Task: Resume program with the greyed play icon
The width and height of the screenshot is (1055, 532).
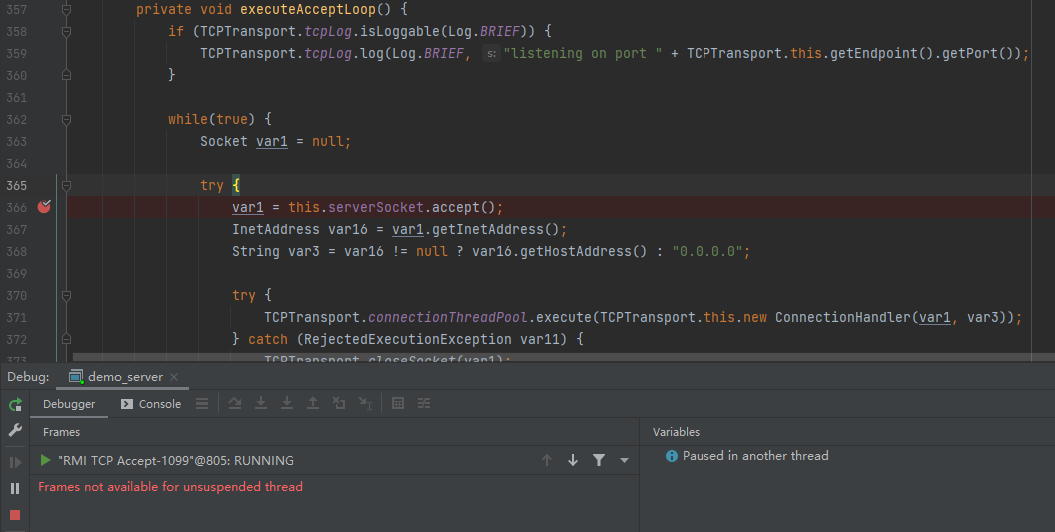Action: tap(15, 463)
